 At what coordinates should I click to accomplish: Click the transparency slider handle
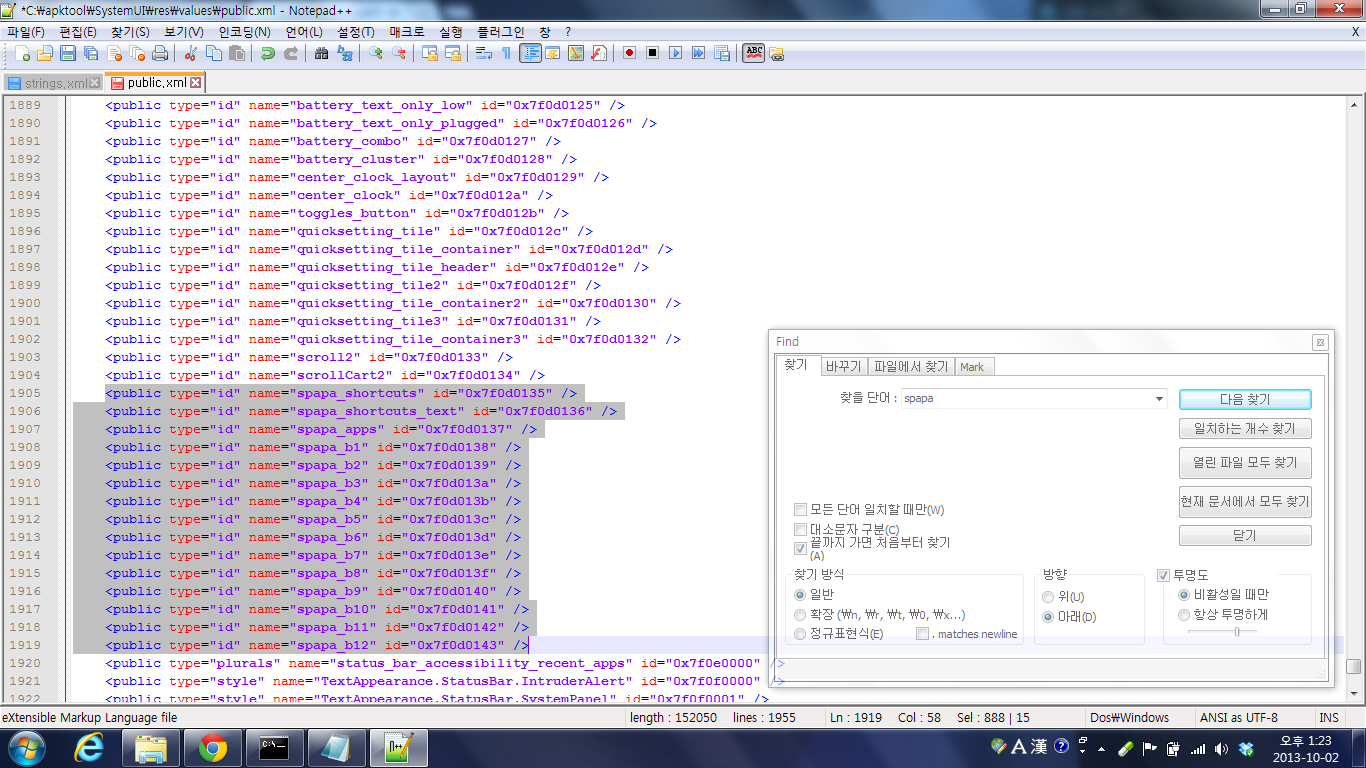tap(1237, 631)
